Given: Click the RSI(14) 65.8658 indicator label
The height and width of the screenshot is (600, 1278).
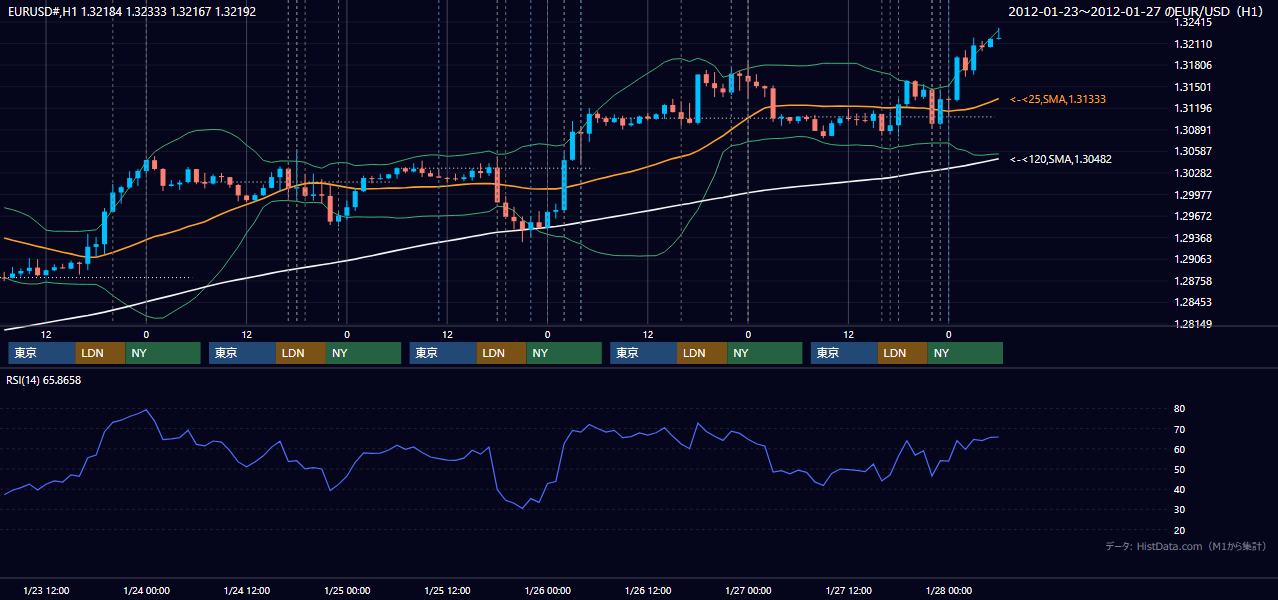Looking at the screenshot, I should click(43, 380).
